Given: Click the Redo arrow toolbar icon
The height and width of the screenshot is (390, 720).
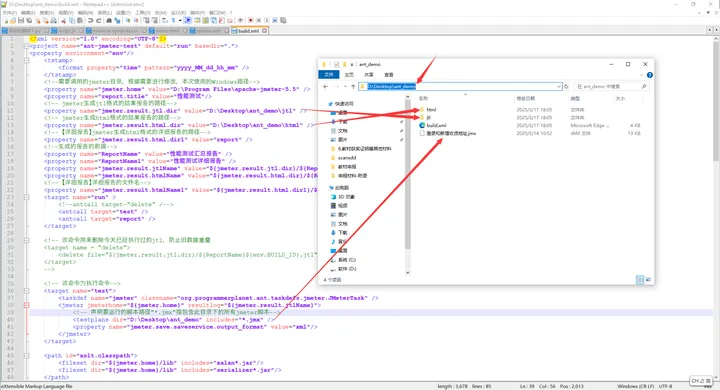Looking at the screenshot, I should (99, 21).
